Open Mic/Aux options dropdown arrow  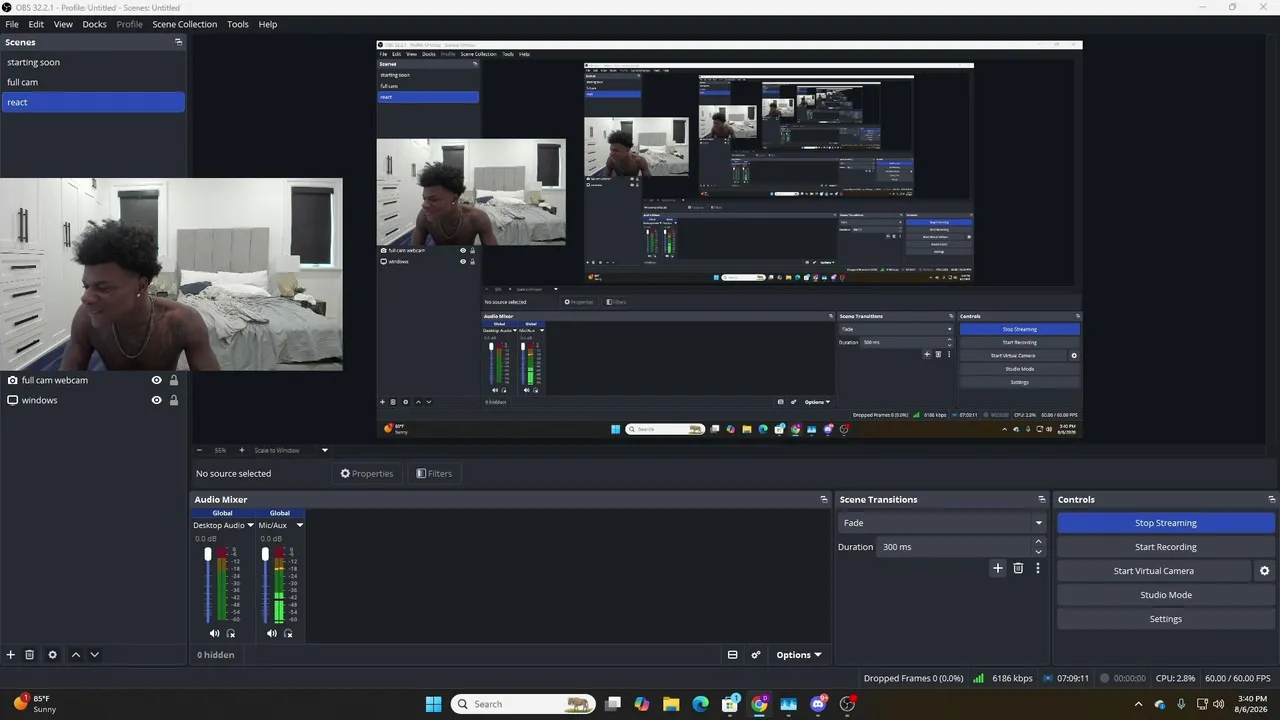click(299, 525)
